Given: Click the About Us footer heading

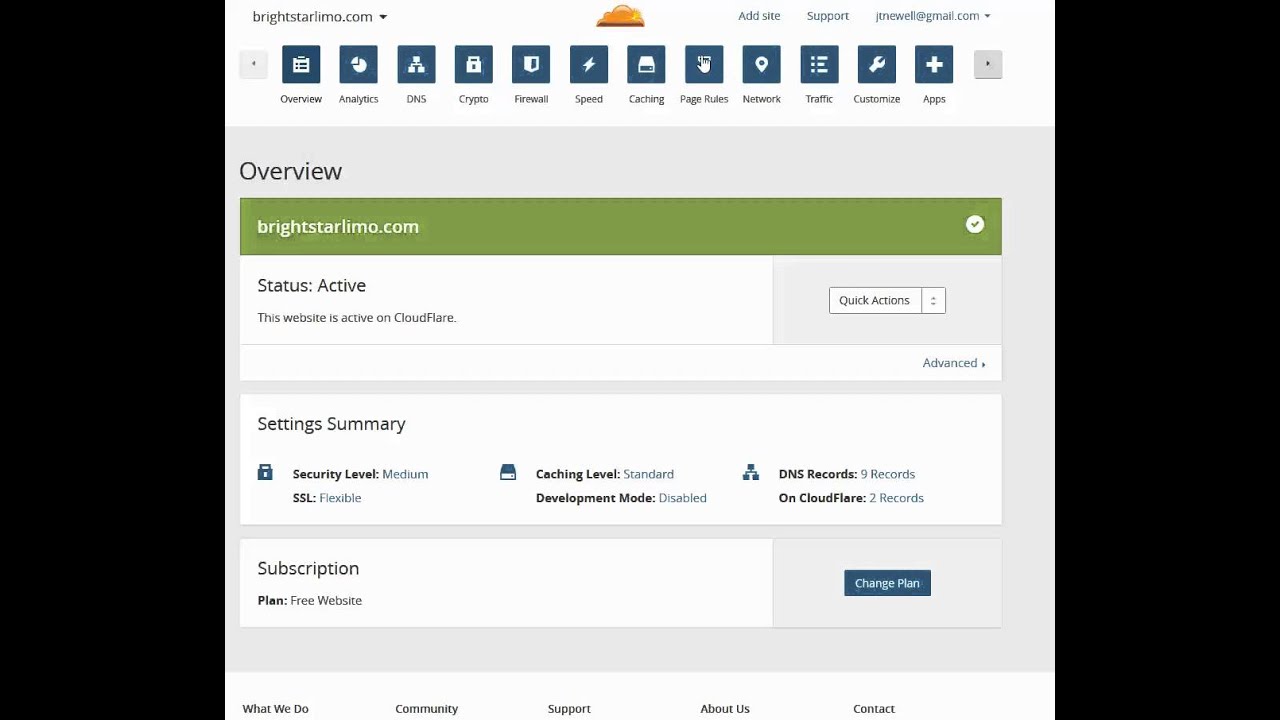Looking at the screenshot, I should (725, 709).
